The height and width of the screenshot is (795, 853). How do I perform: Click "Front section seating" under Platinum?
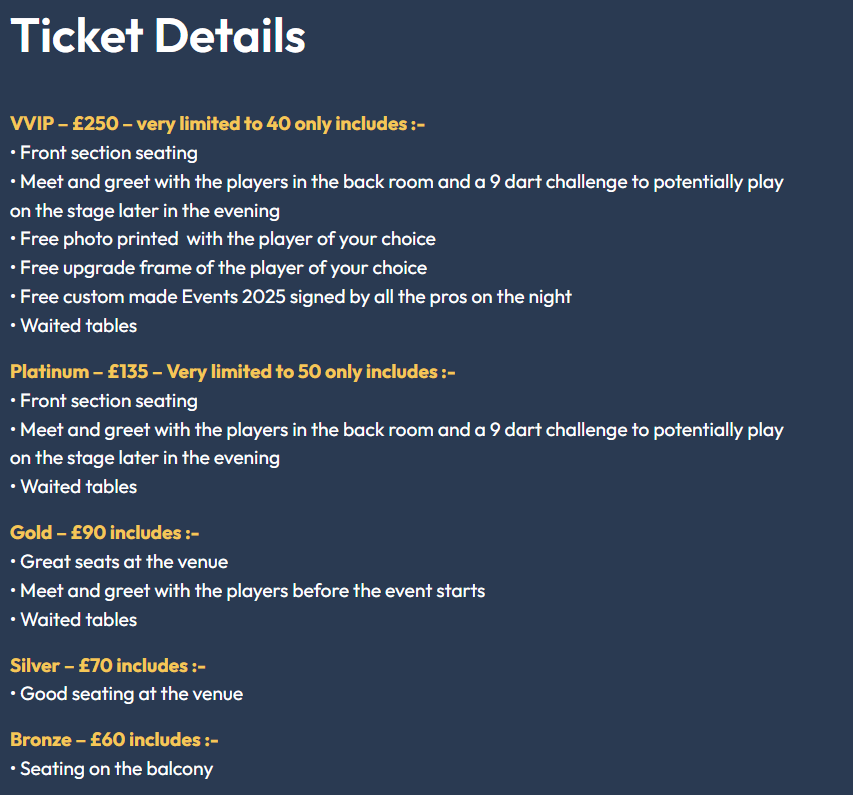point(108,401)
